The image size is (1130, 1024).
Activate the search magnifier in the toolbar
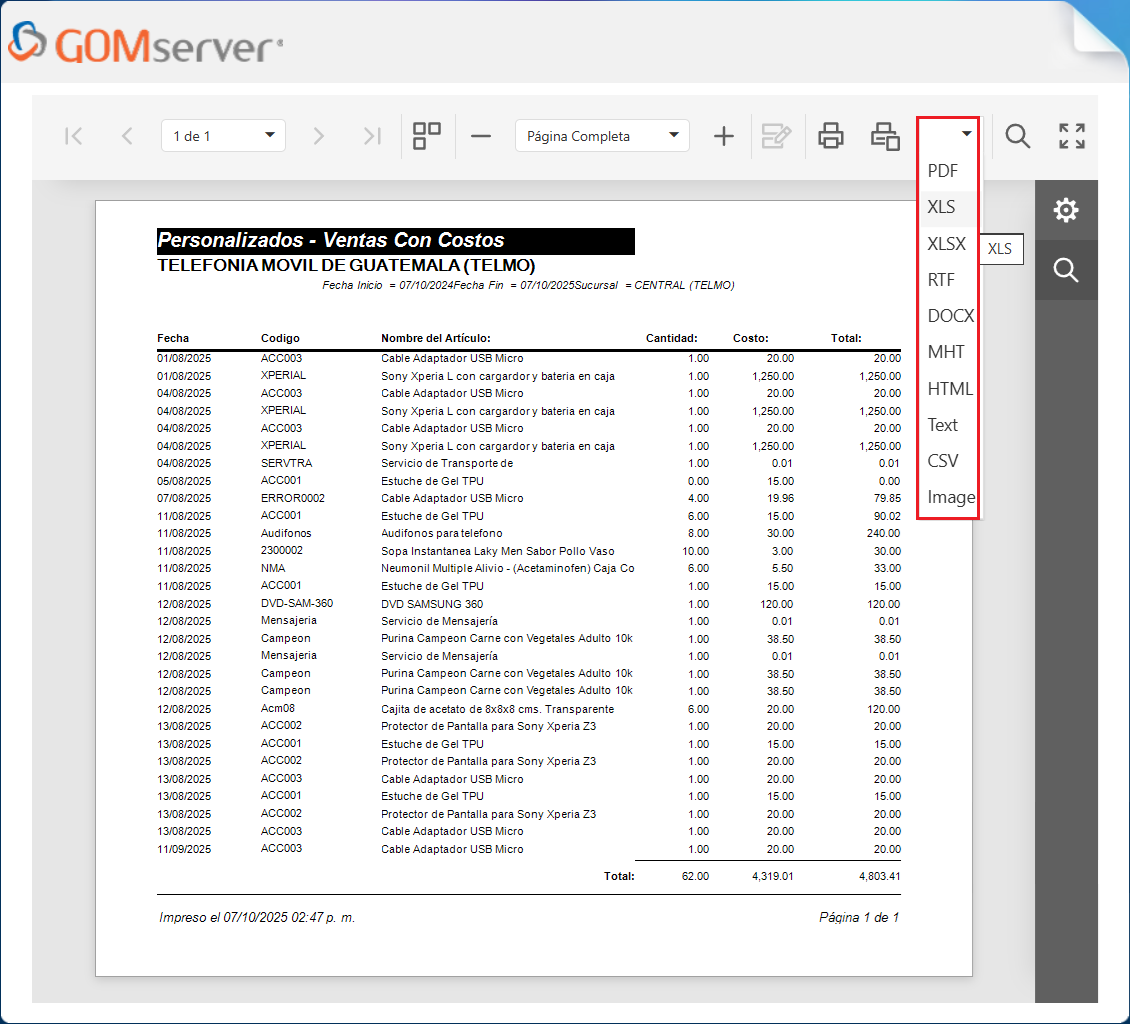(1017, 135)
